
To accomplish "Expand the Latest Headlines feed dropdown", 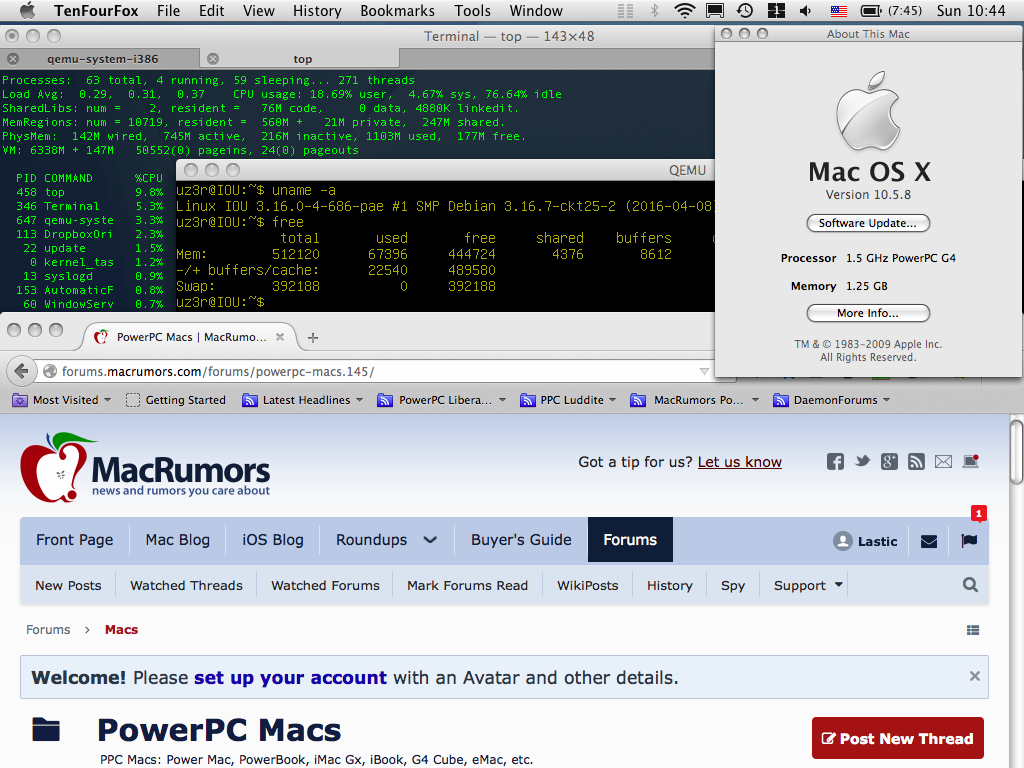I will (x=359, y=400).
